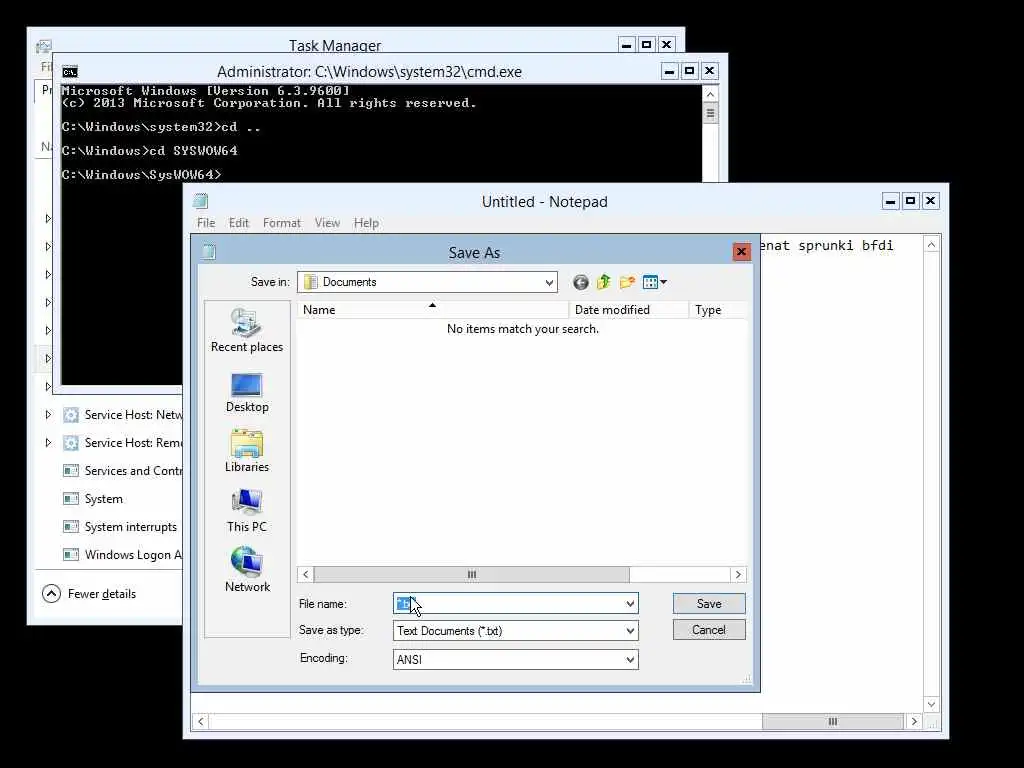Click Fewer details link in Task Manager

(102, 594)
